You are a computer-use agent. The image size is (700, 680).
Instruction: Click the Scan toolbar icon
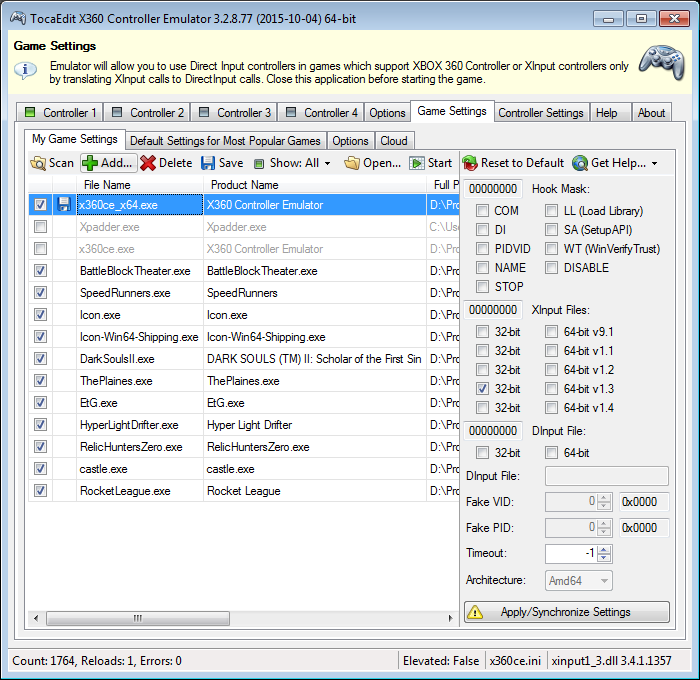point(38,163)
